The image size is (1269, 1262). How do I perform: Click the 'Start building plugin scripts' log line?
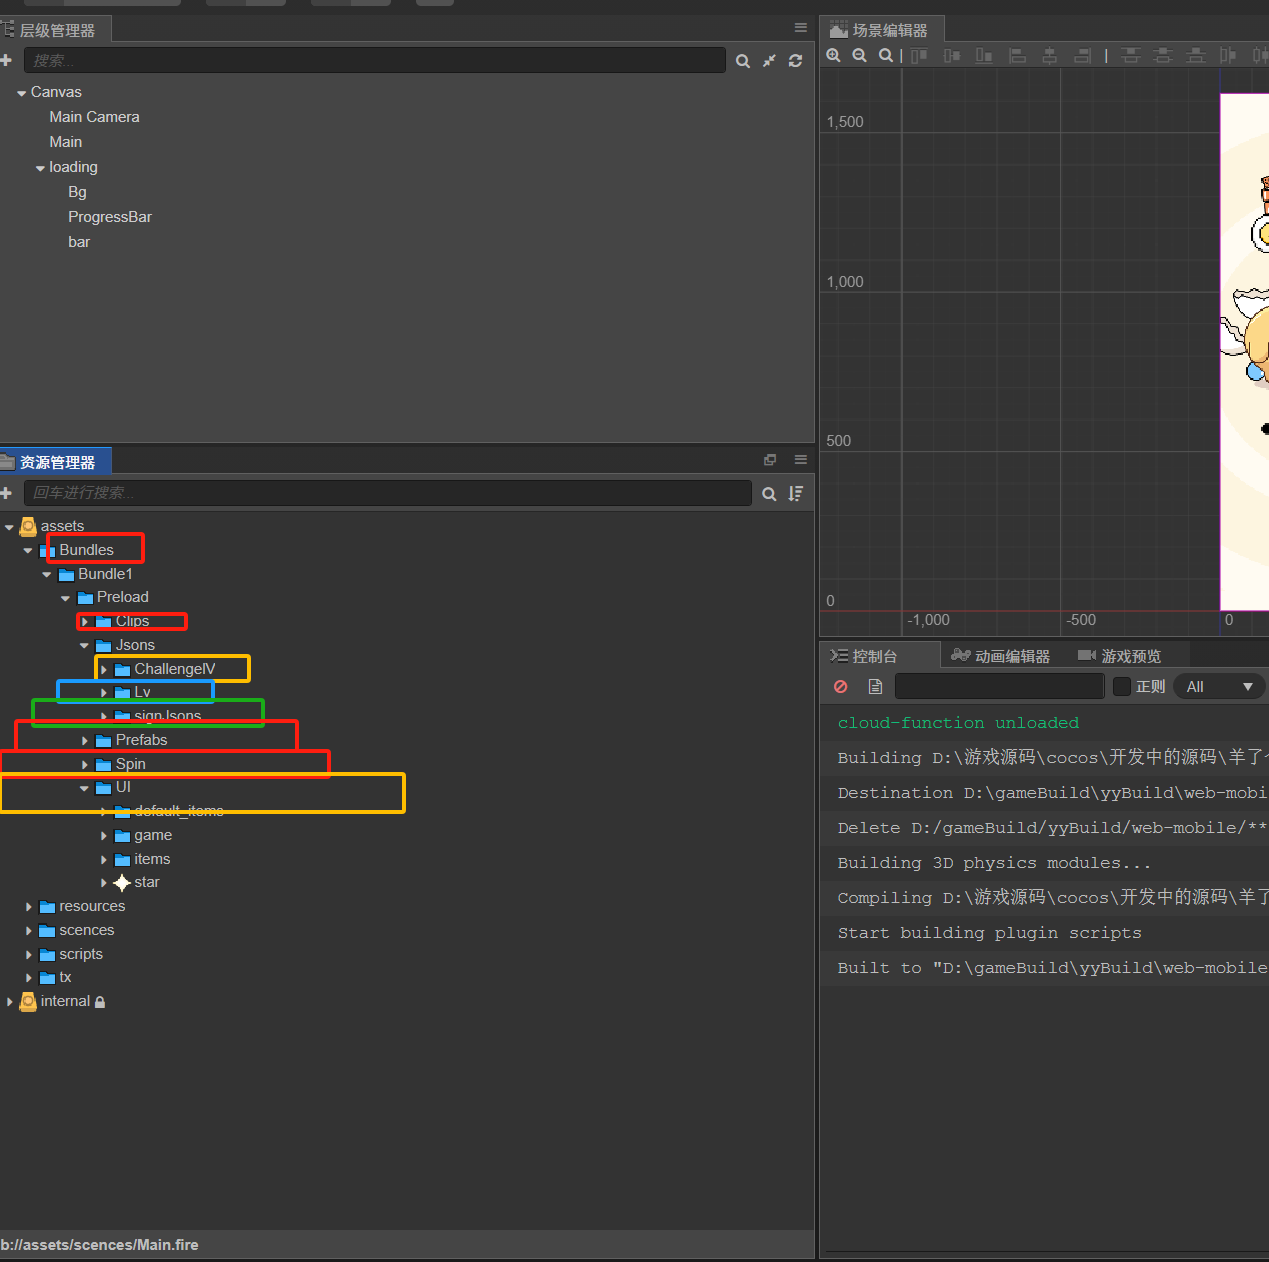989,933
